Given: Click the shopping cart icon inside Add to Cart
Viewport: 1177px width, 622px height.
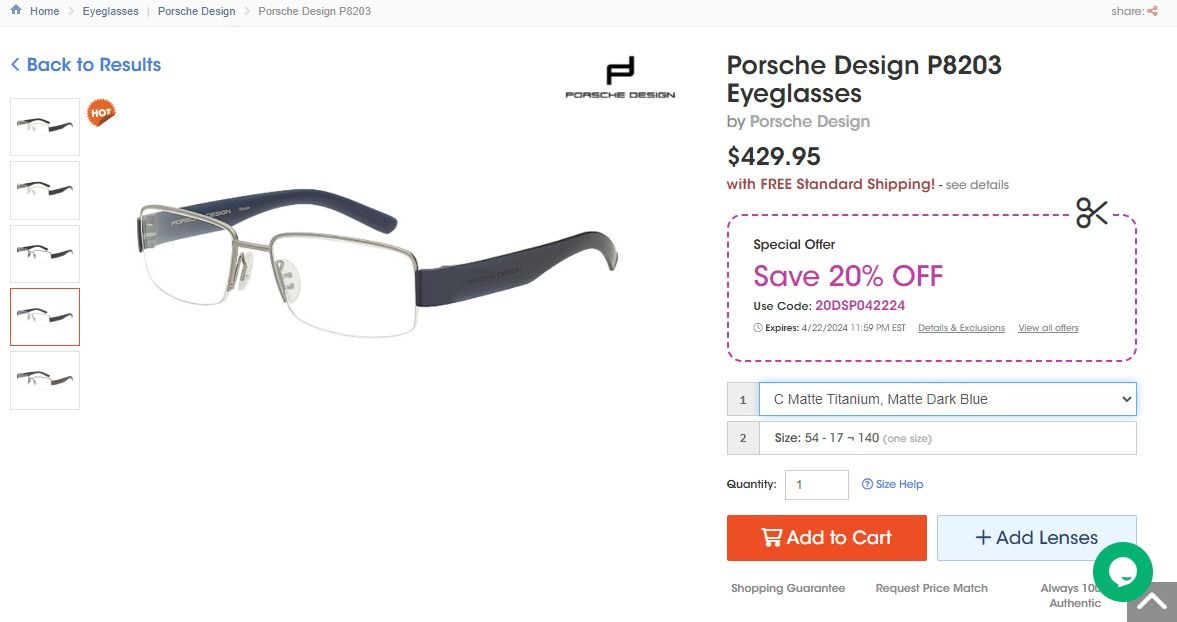Looking at the screenshot, I should click(x=771, y=537).
